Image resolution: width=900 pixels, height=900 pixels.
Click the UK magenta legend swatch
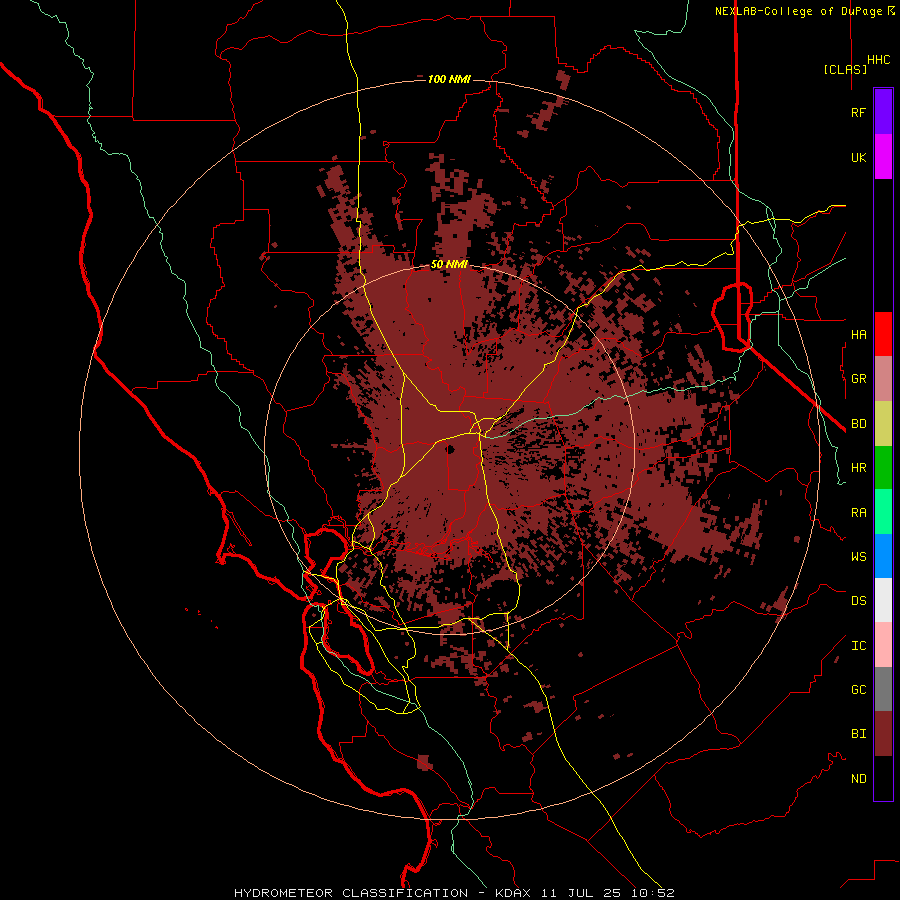point(883,157)
